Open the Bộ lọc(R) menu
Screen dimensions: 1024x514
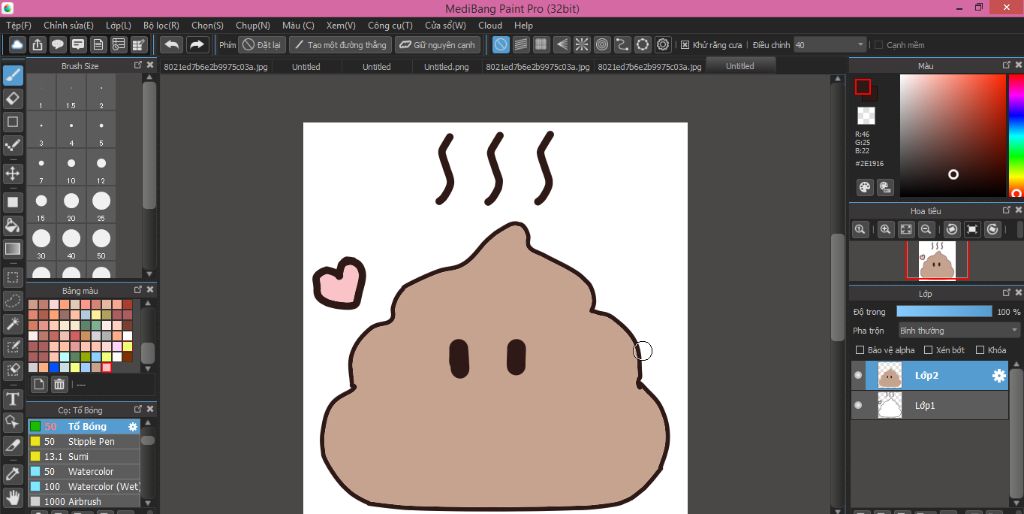[x=161, y=25]
